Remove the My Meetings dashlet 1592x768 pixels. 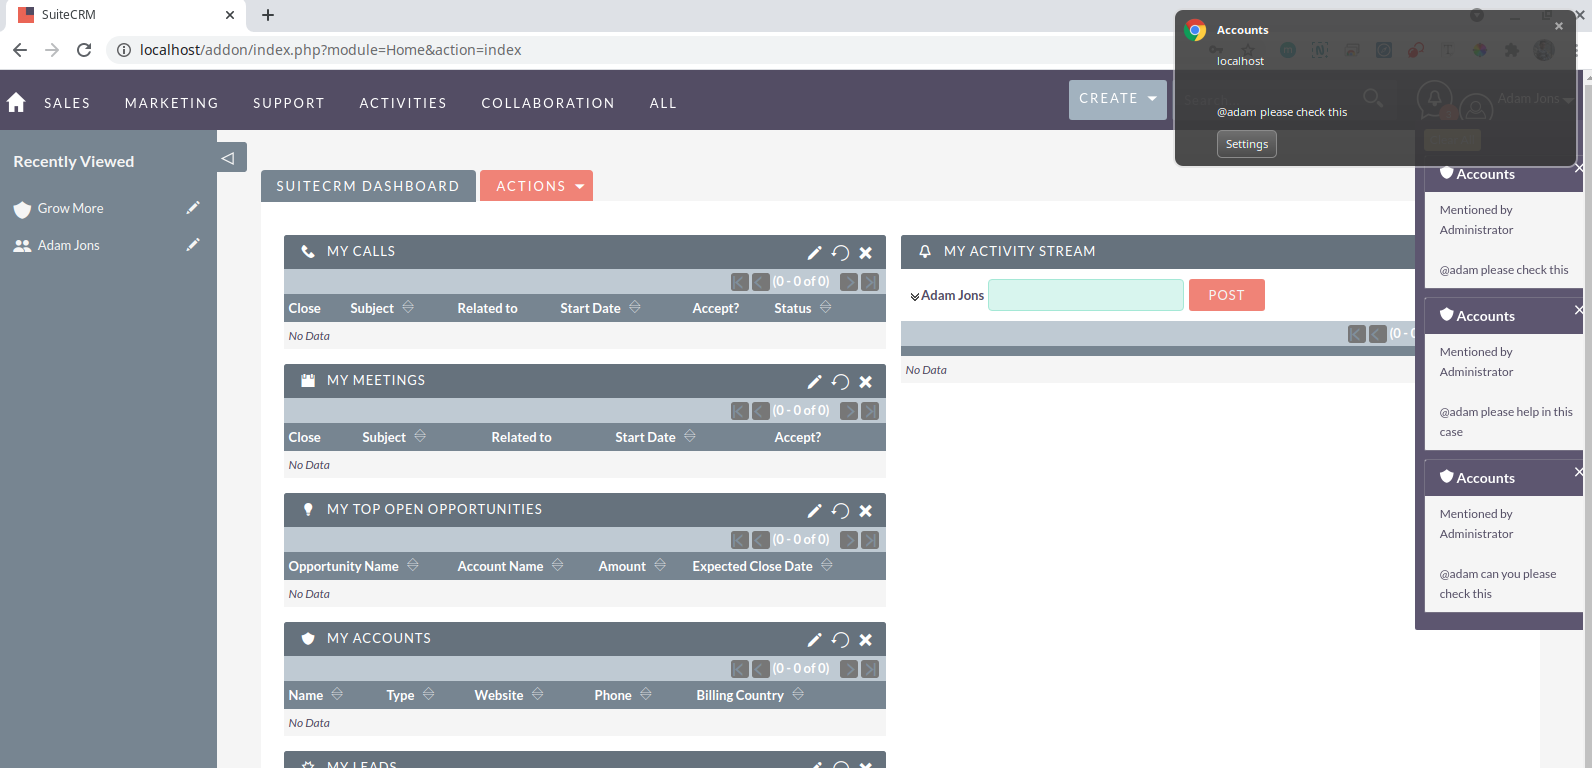pos(866,382)
